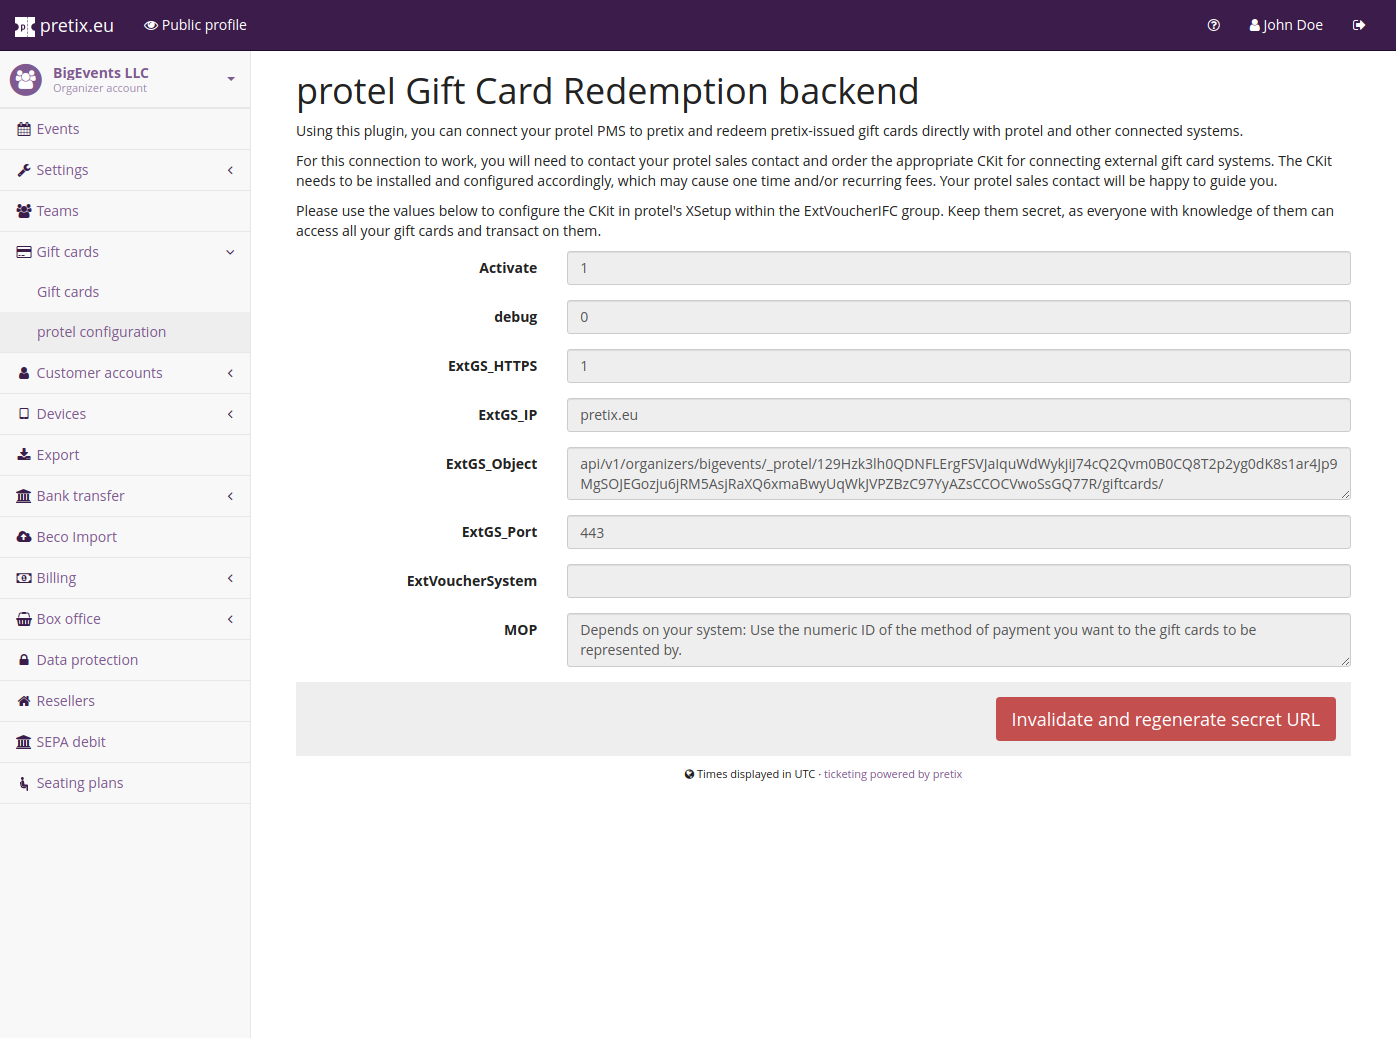This screenshot has width=1396, height=1038.
Task: Click the Seating plans seat icon
Action: tap(24, 783)
